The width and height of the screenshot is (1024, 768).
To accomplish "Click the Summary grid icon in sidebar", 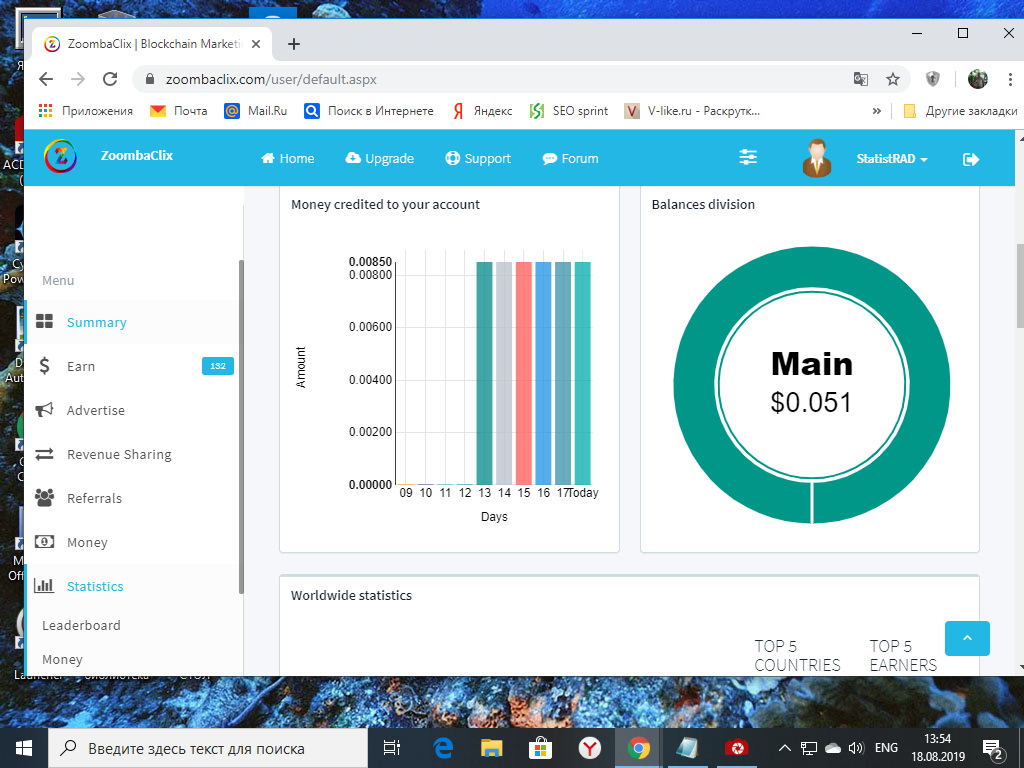I will point(44,322).
